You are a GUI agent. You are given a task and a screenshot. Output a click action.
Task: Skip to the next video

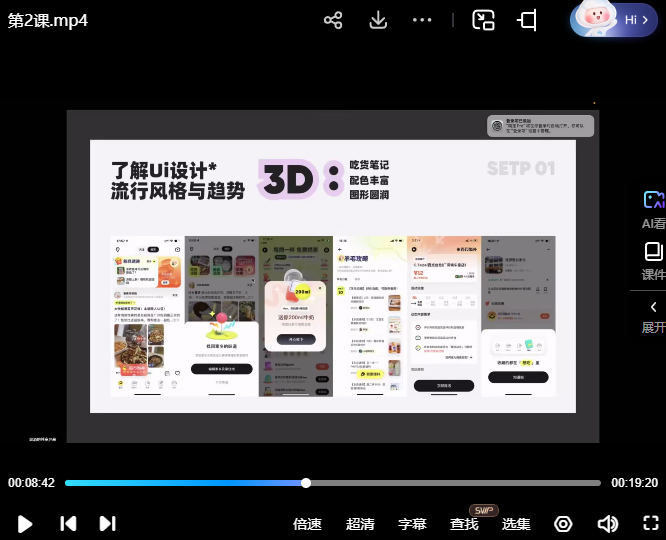pyautogui.click(x=107, y=523)
